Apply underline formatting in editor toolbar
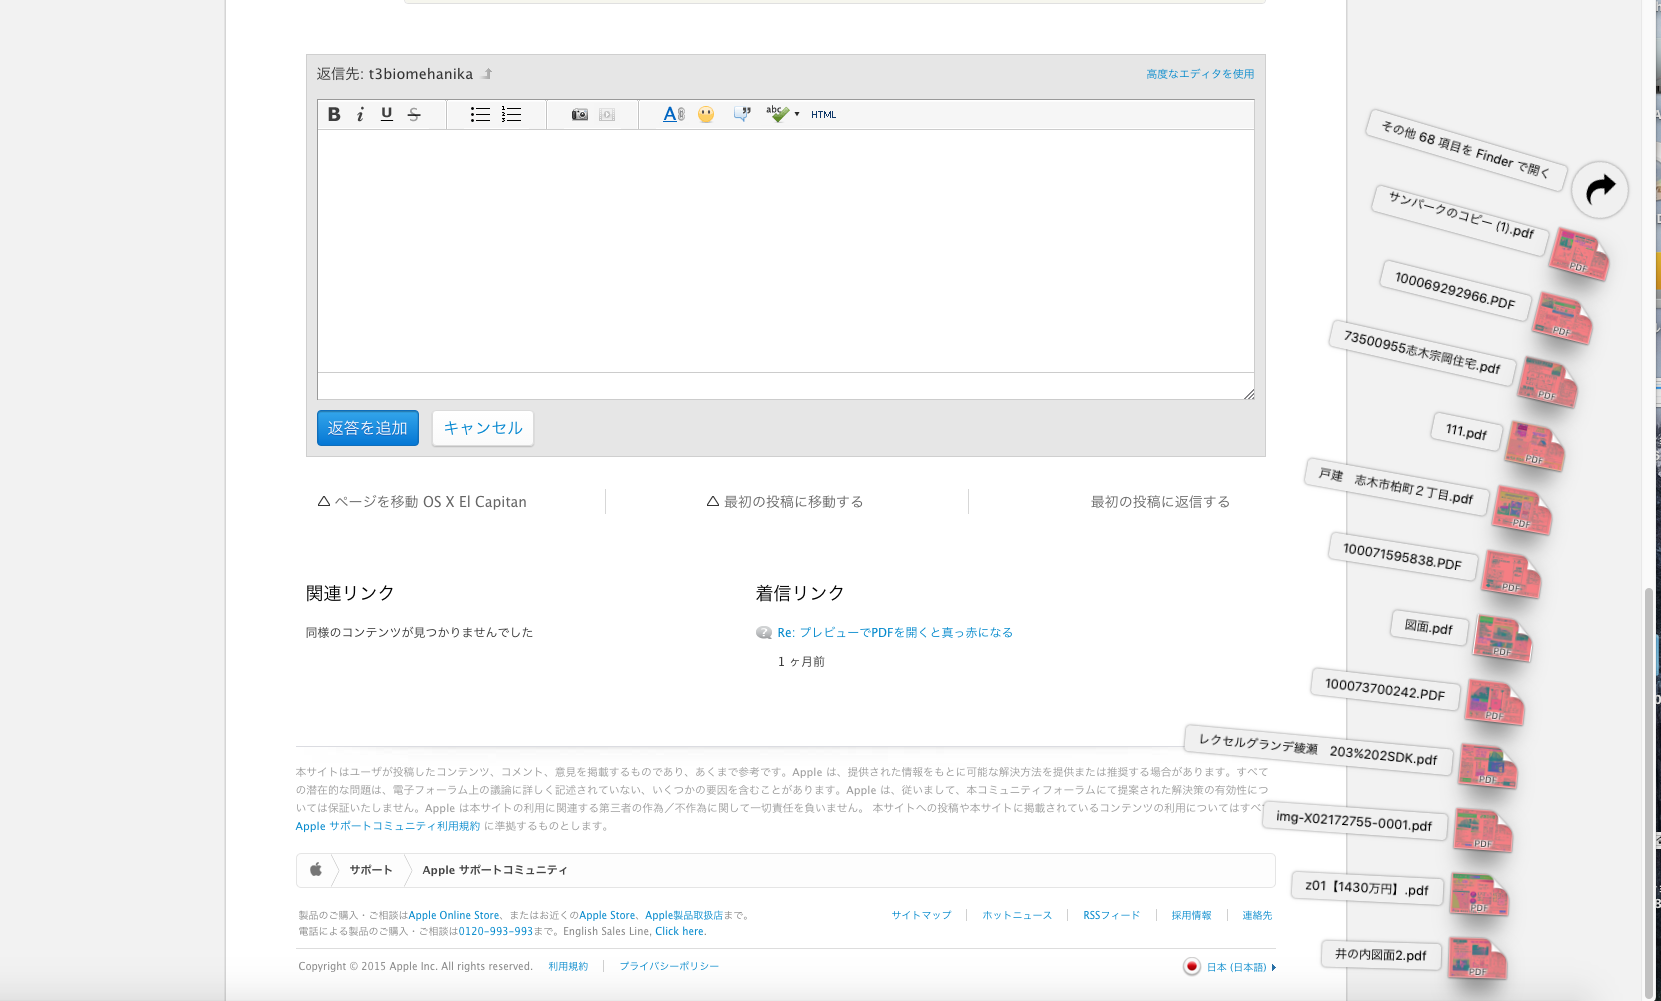The height and width of the screenshot is (1001, 1661). (387, 114)
